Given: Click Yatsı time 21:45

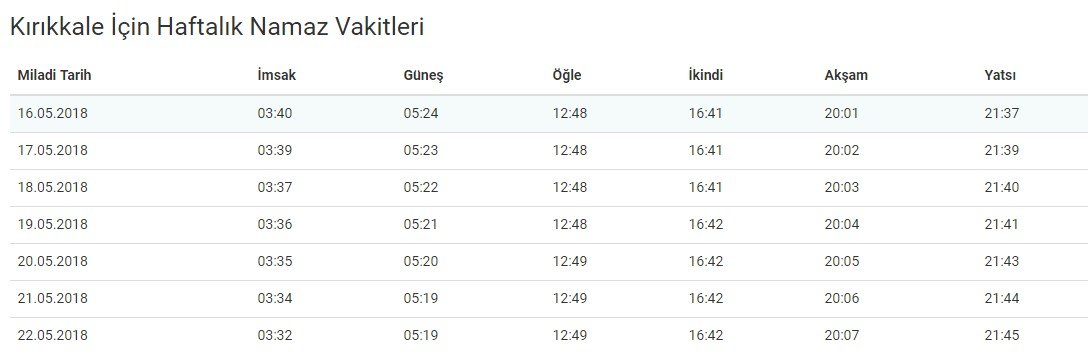Looking at the screenshot, I should (1002, 336).
